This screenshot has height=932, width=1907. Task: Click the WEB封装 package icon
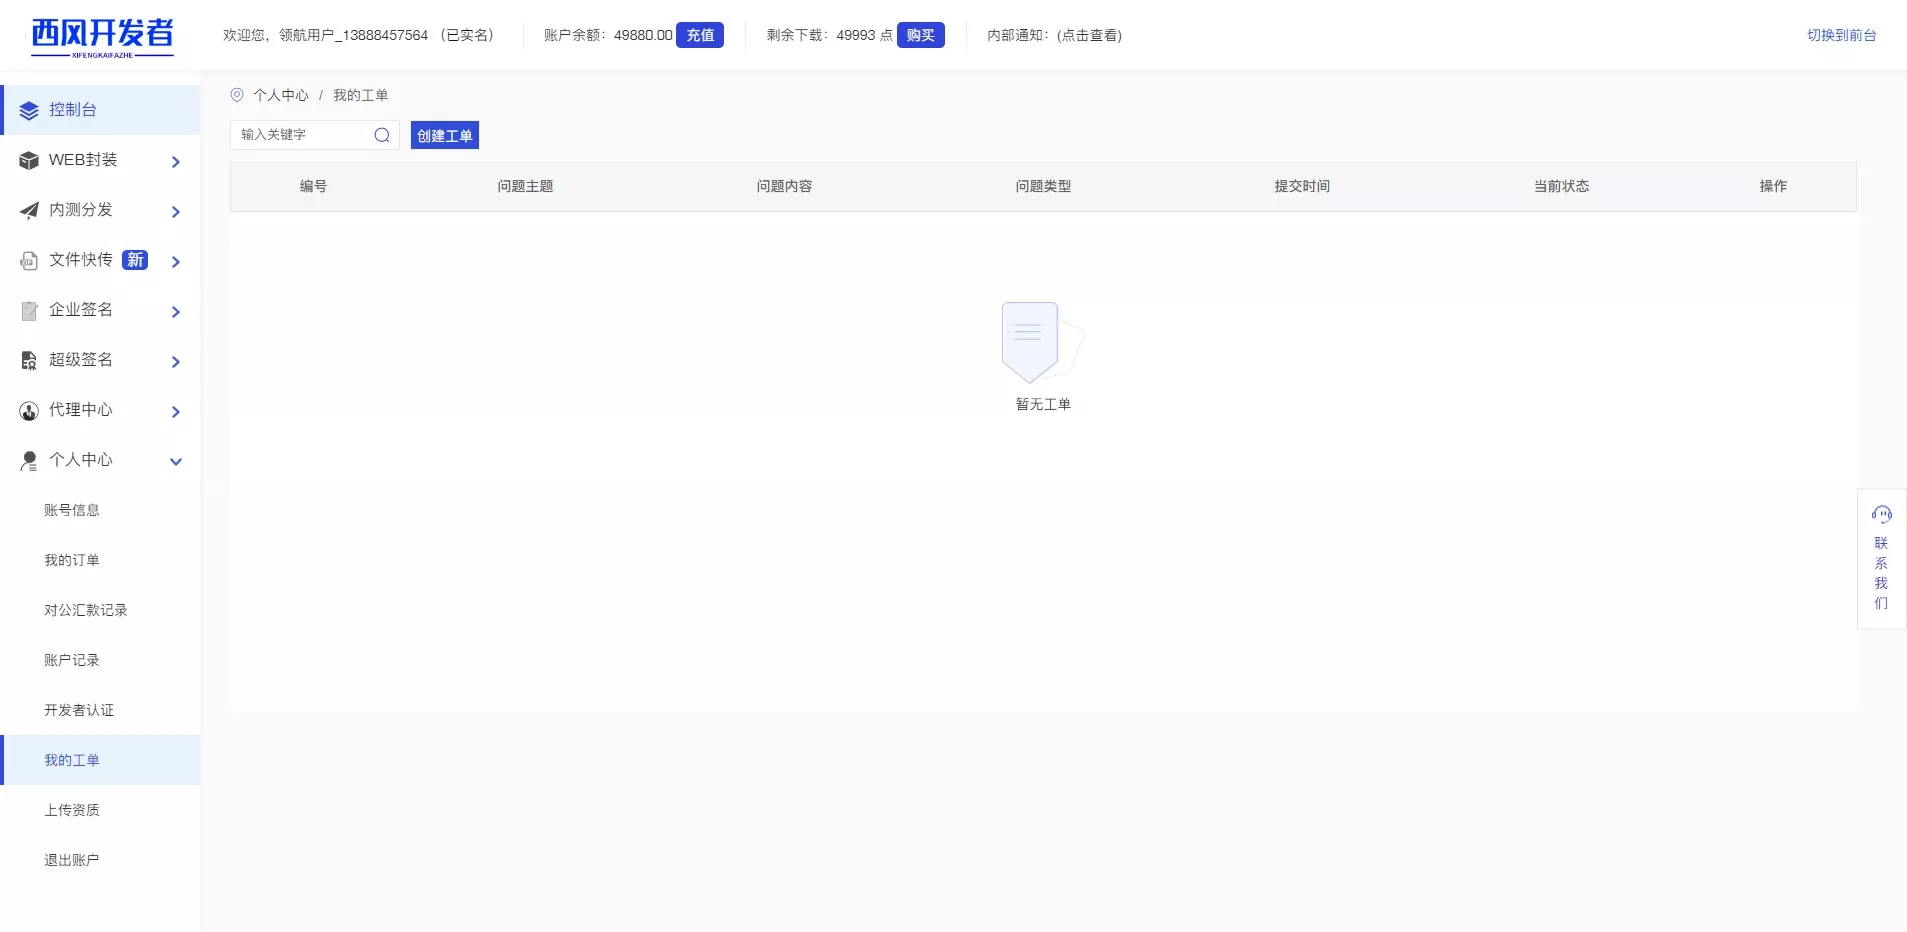27,160
